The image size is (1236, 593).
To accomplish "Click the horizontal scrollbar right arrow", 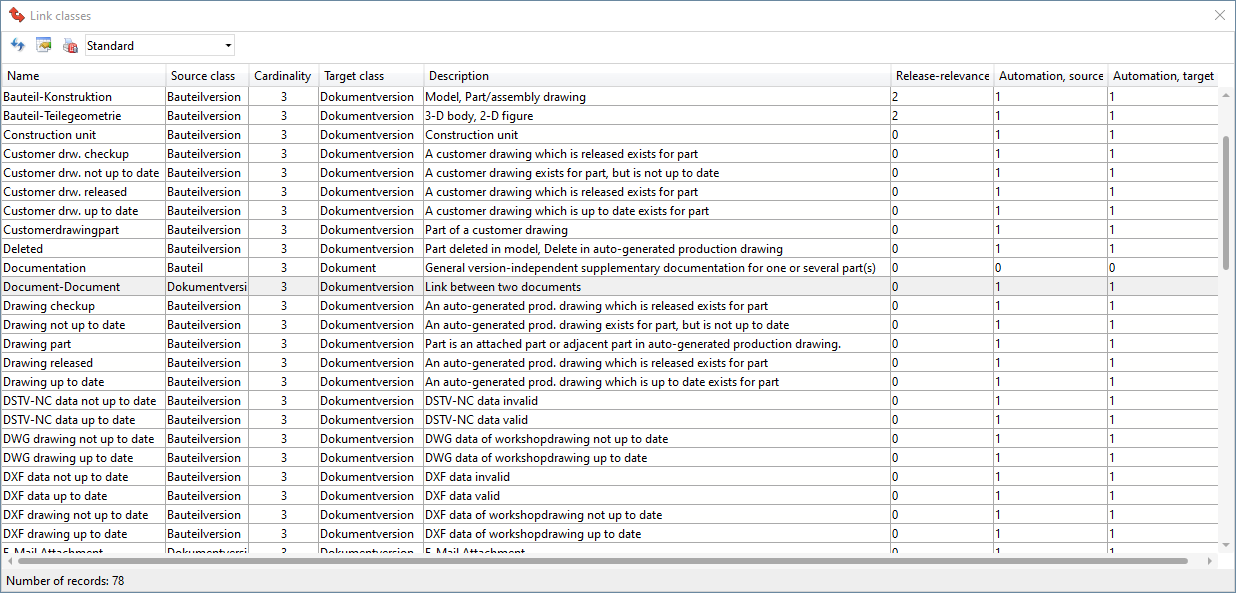I will pyautogui.click(x=1212, y=561).
